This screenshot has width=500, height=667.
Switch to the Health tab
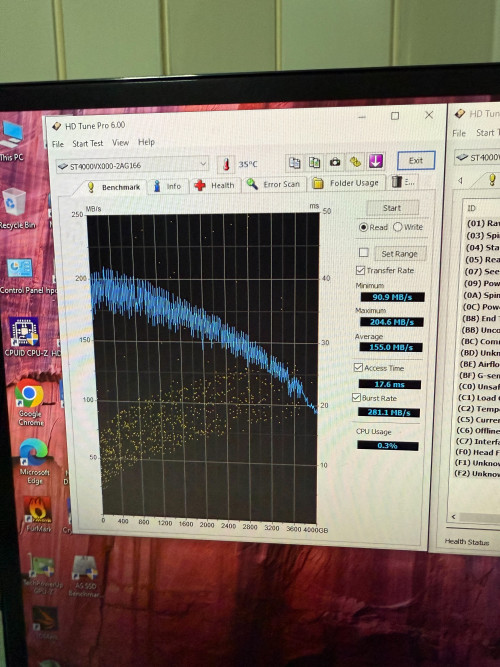pos(215,185)
